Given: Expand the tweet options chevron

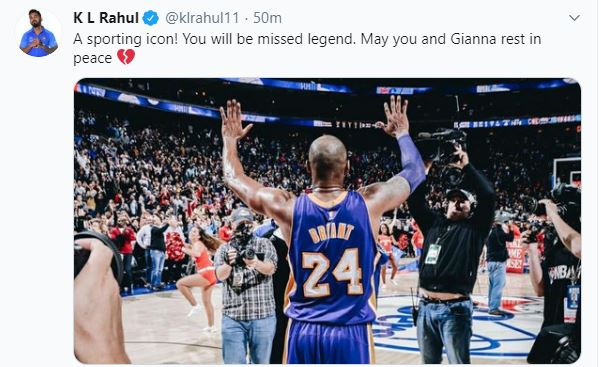Looking at the screenshot, I should pos(574,18).
